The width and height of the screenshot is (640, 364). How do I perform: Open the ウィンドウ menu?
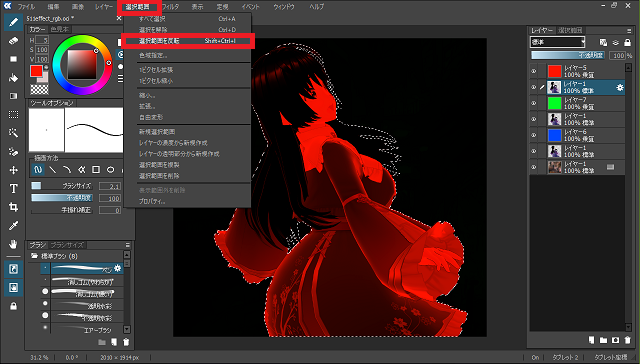(x=284, y=7)
